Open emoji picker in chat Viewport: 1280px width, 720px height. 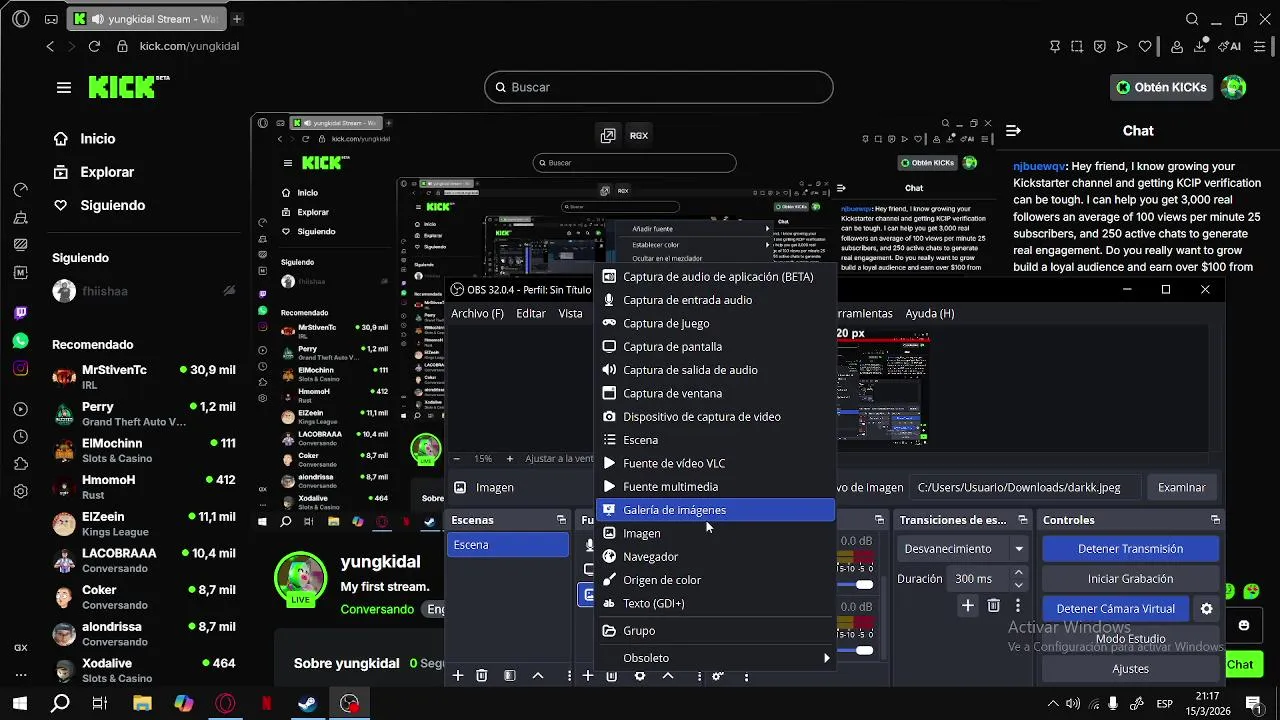pos(1244,626)
